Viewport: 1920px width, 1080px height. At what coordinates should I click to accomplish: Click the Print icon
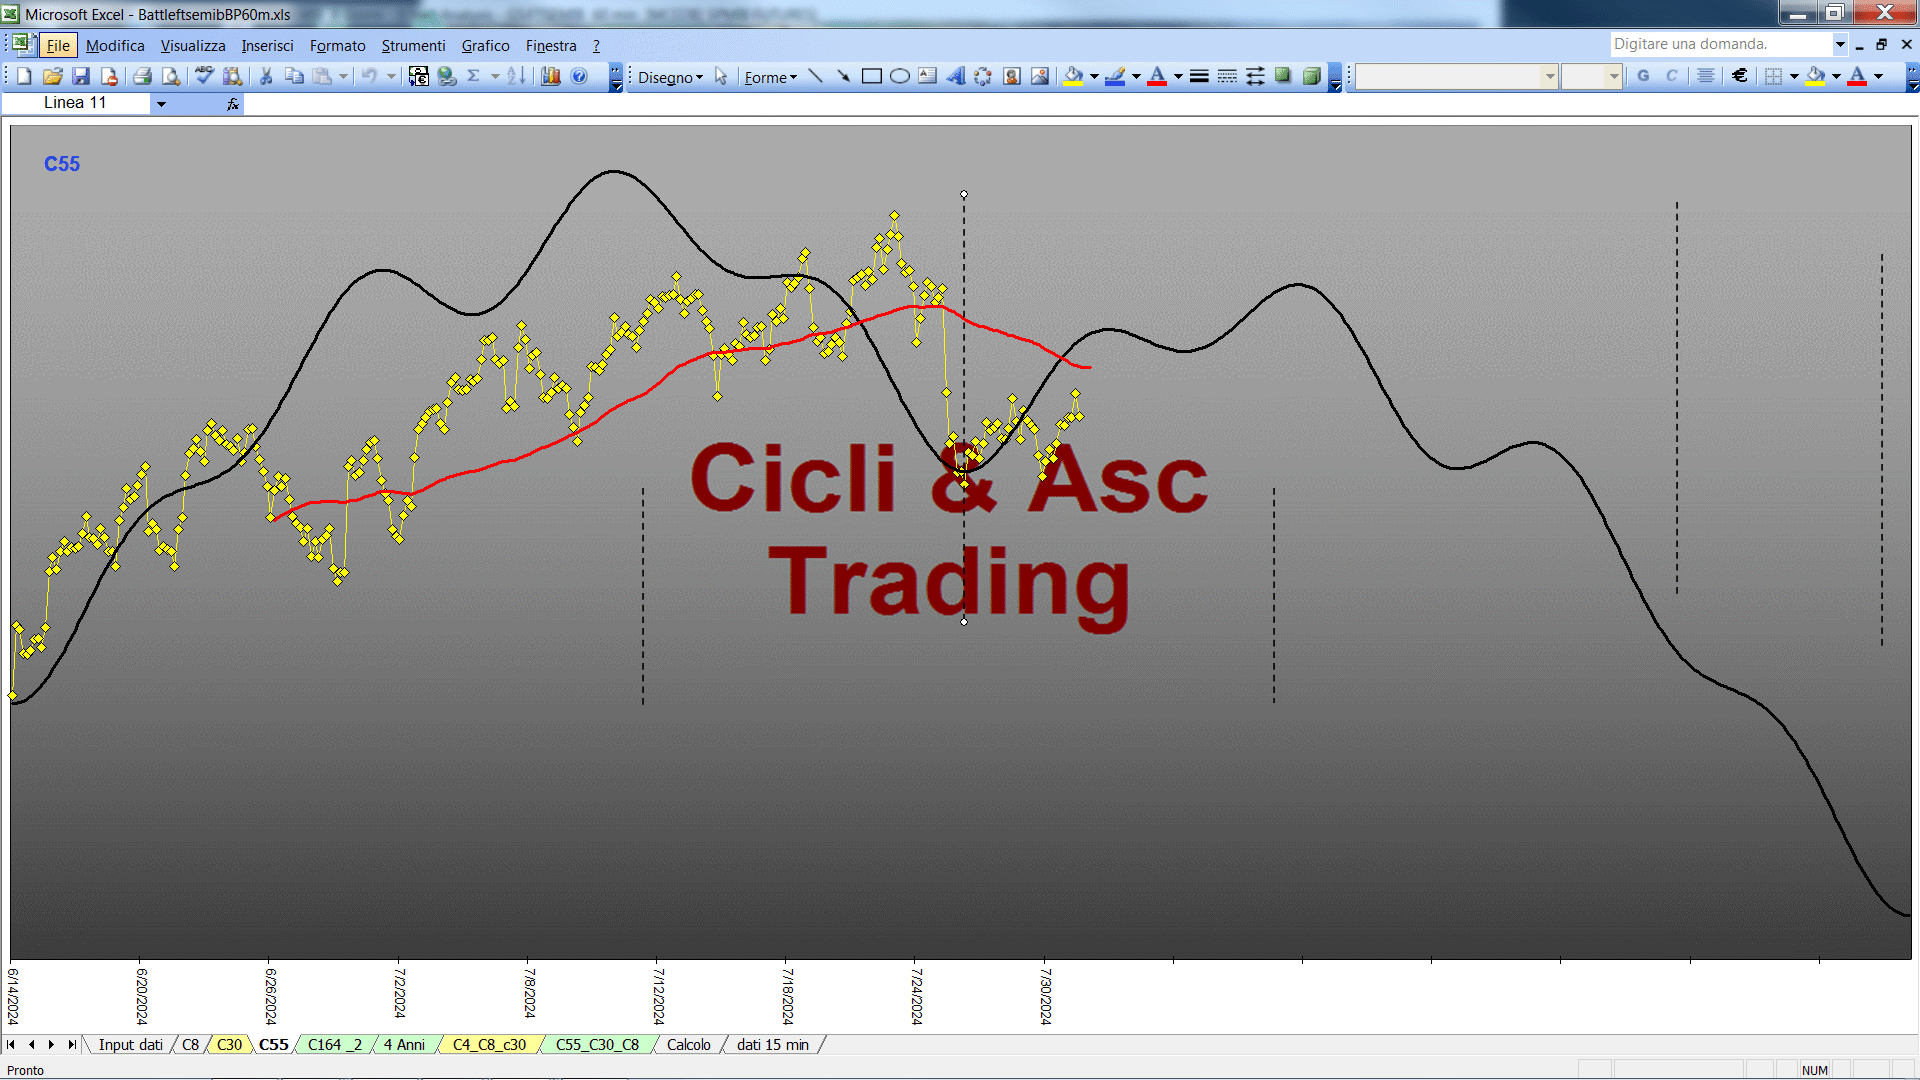(x=142, y=77)
